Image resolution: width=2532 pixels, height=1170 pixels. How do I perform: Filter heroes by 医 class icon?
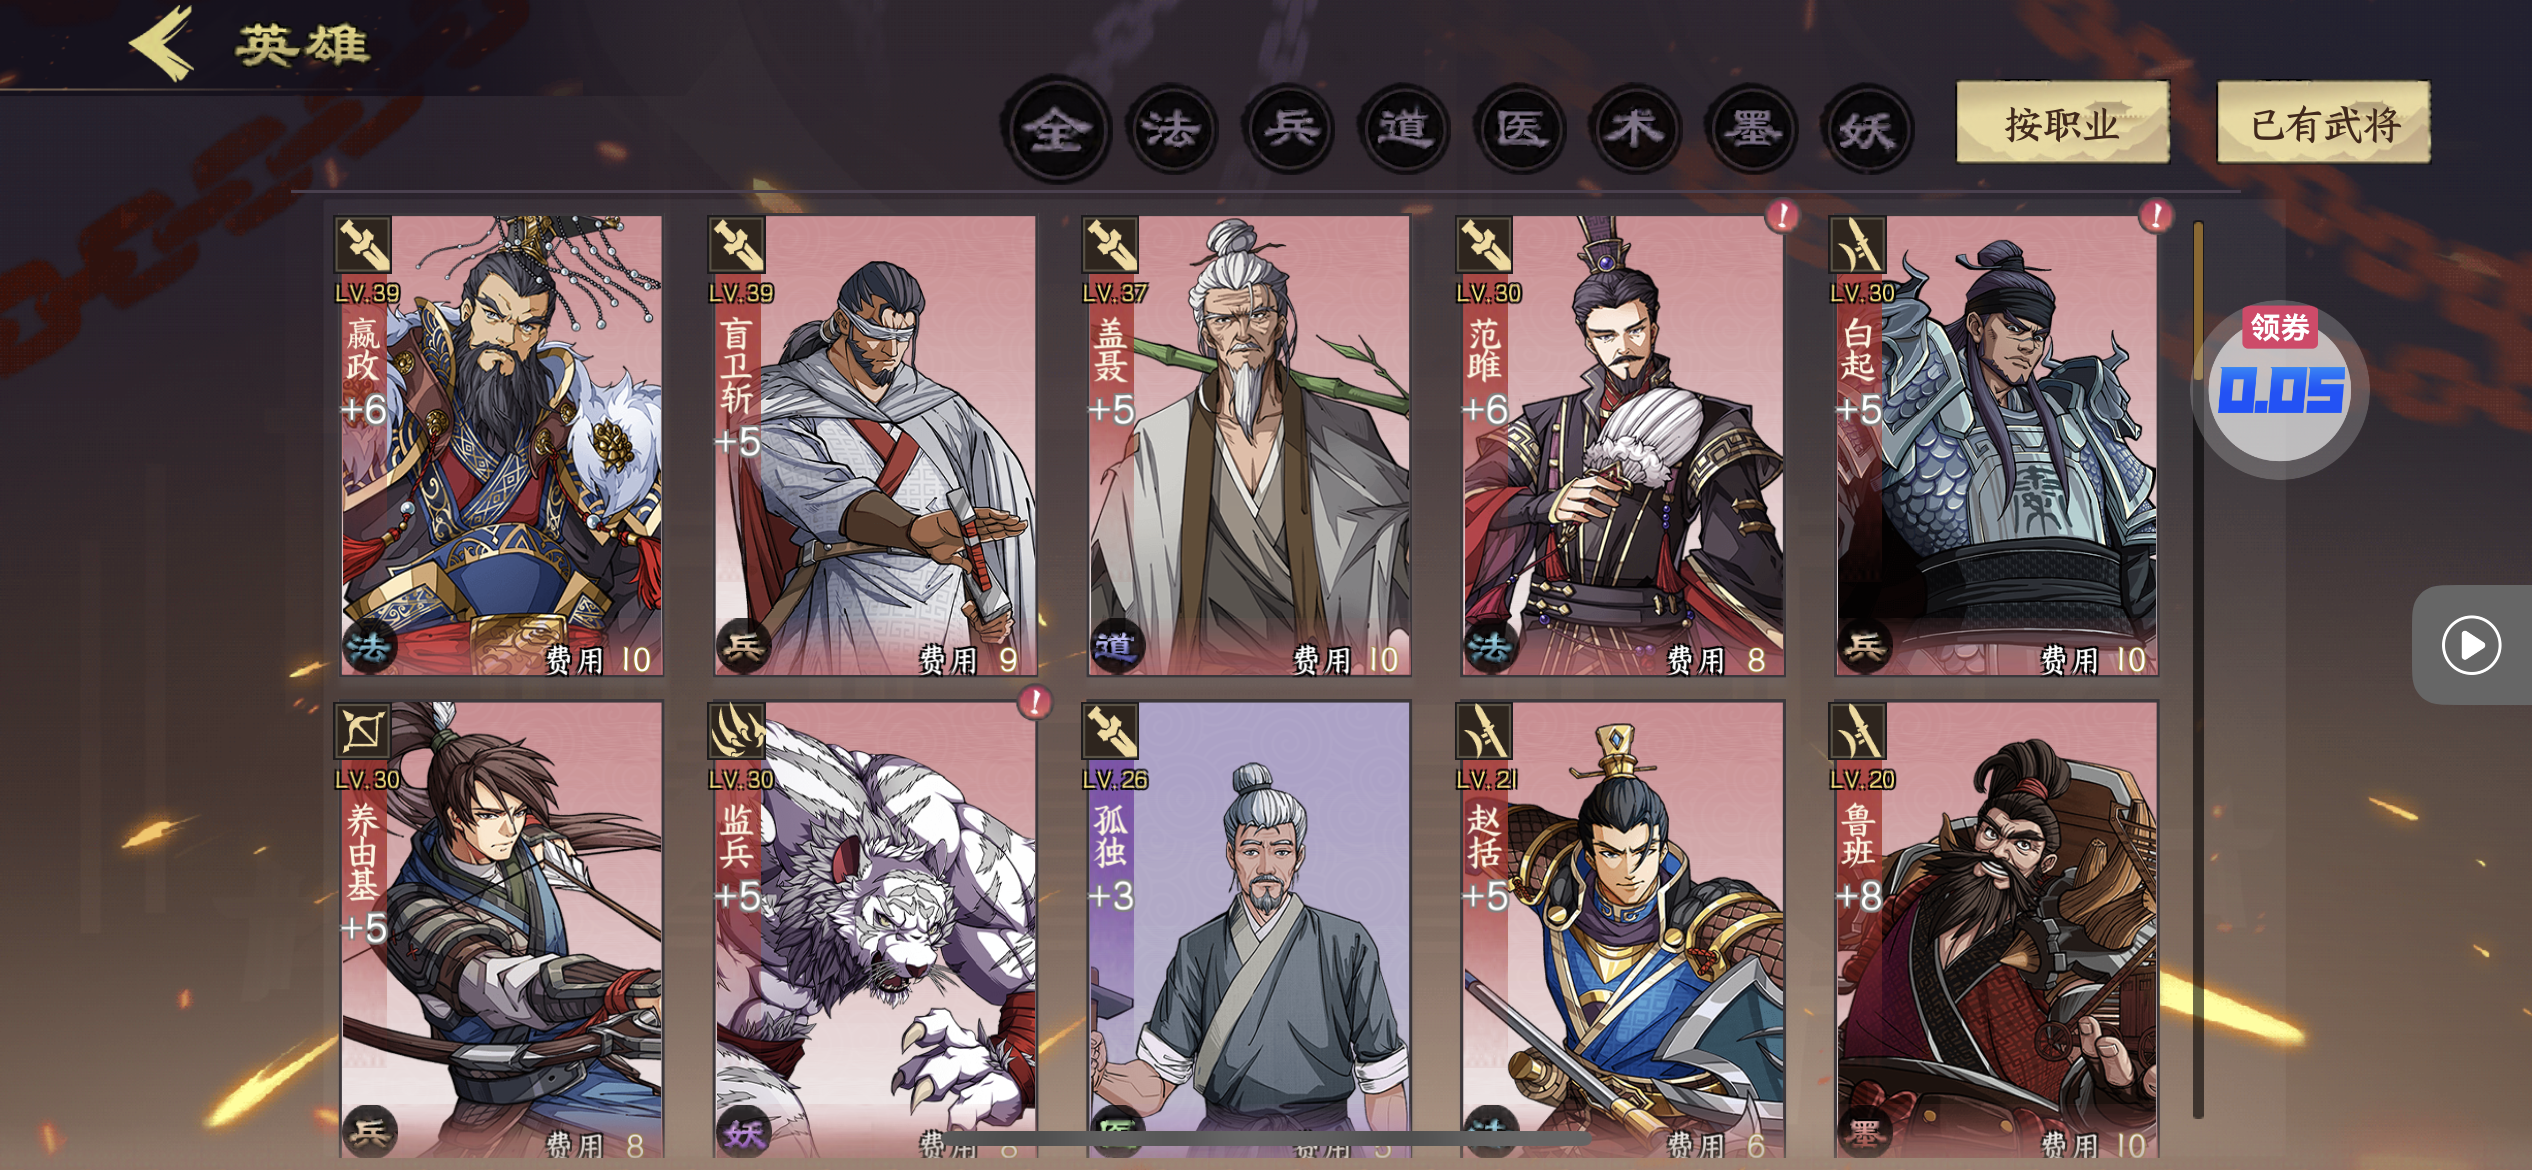pos(1521,129)
